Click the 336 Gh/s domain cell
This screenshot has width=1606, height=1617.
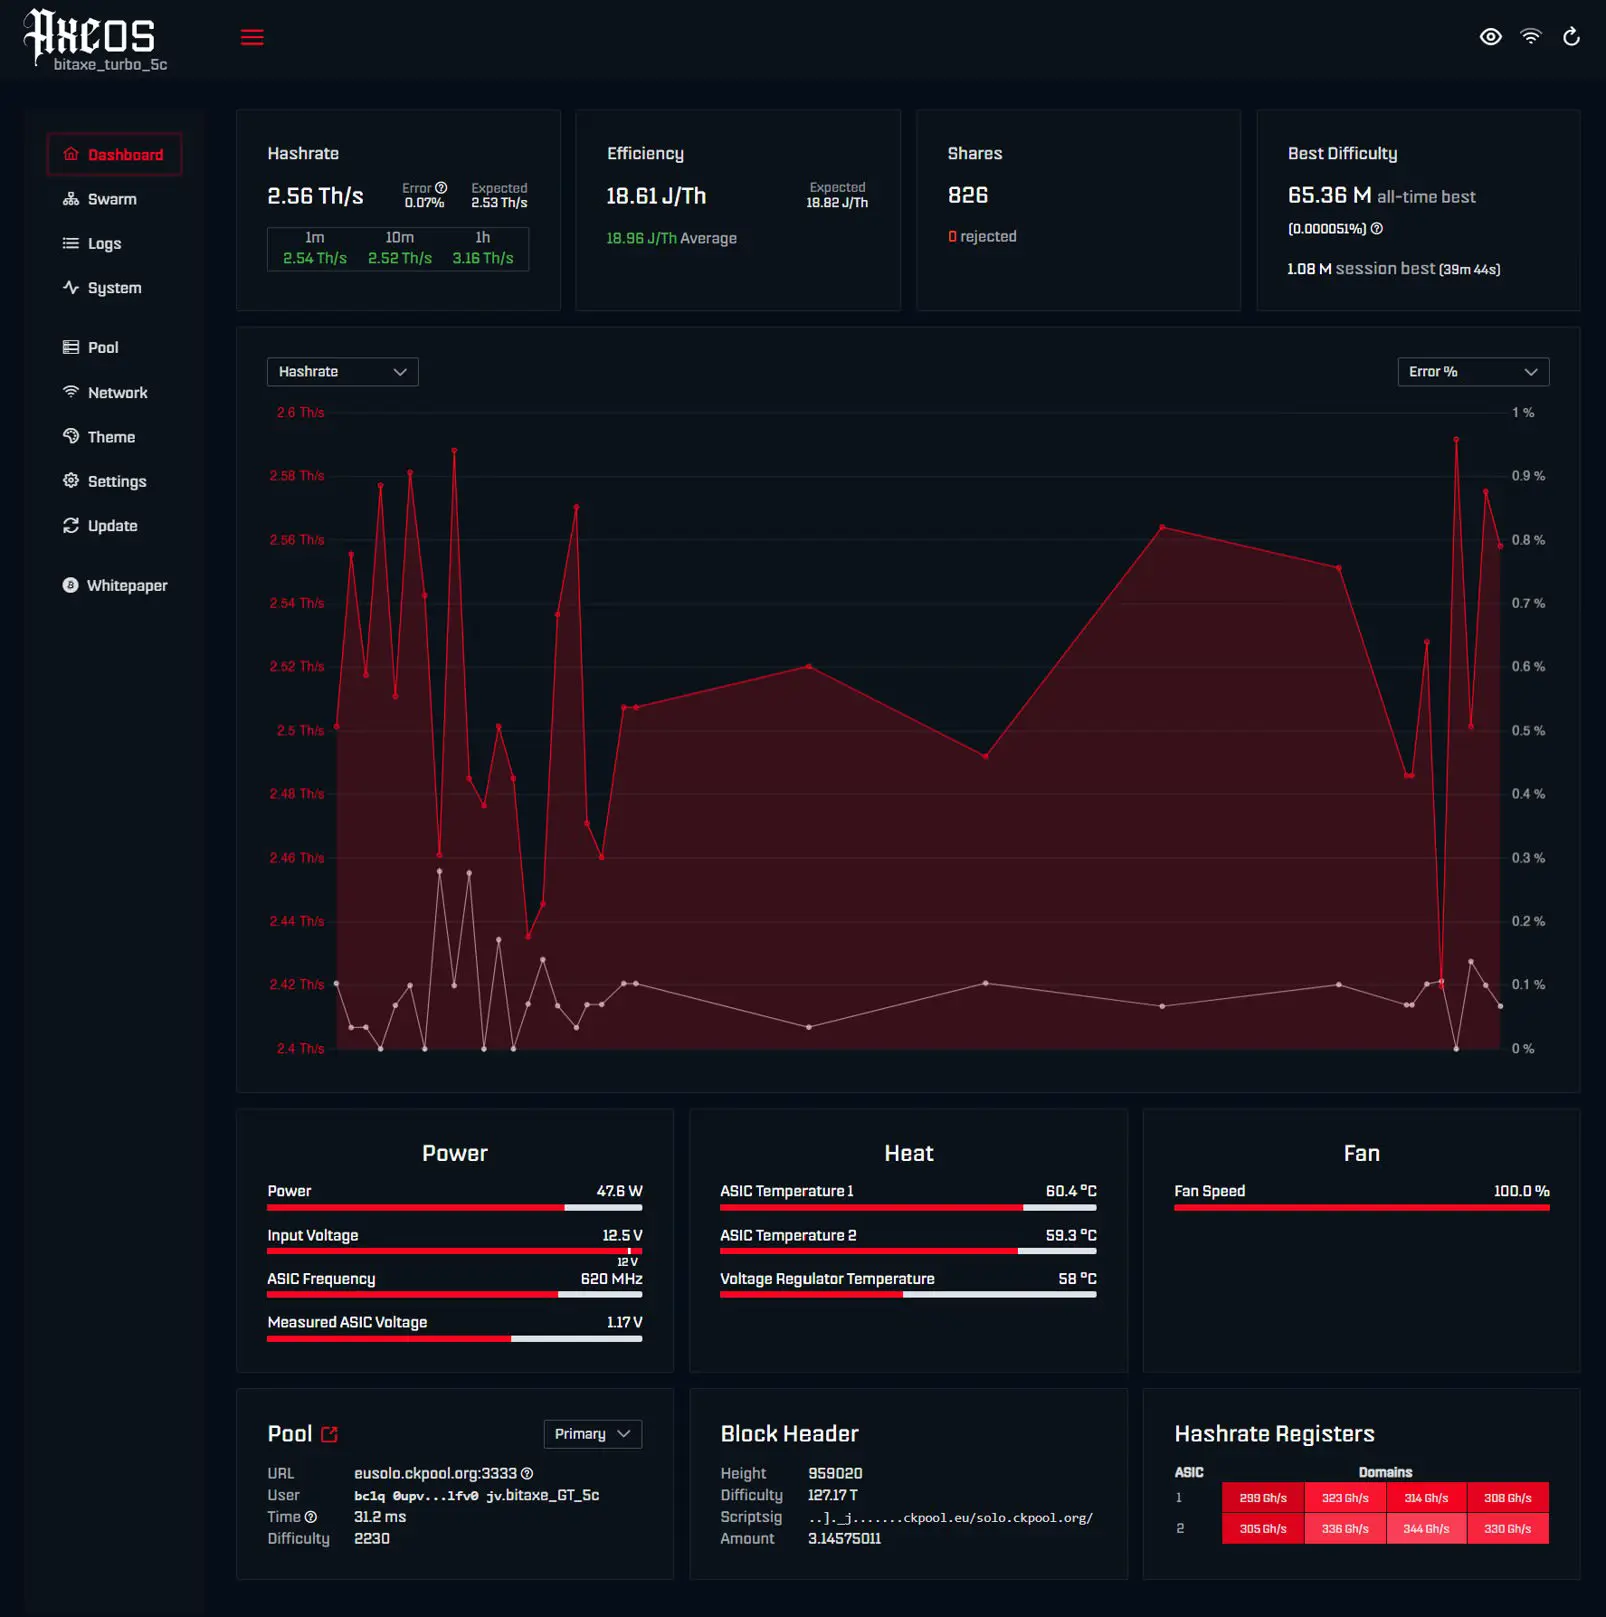point(1345,1529)
